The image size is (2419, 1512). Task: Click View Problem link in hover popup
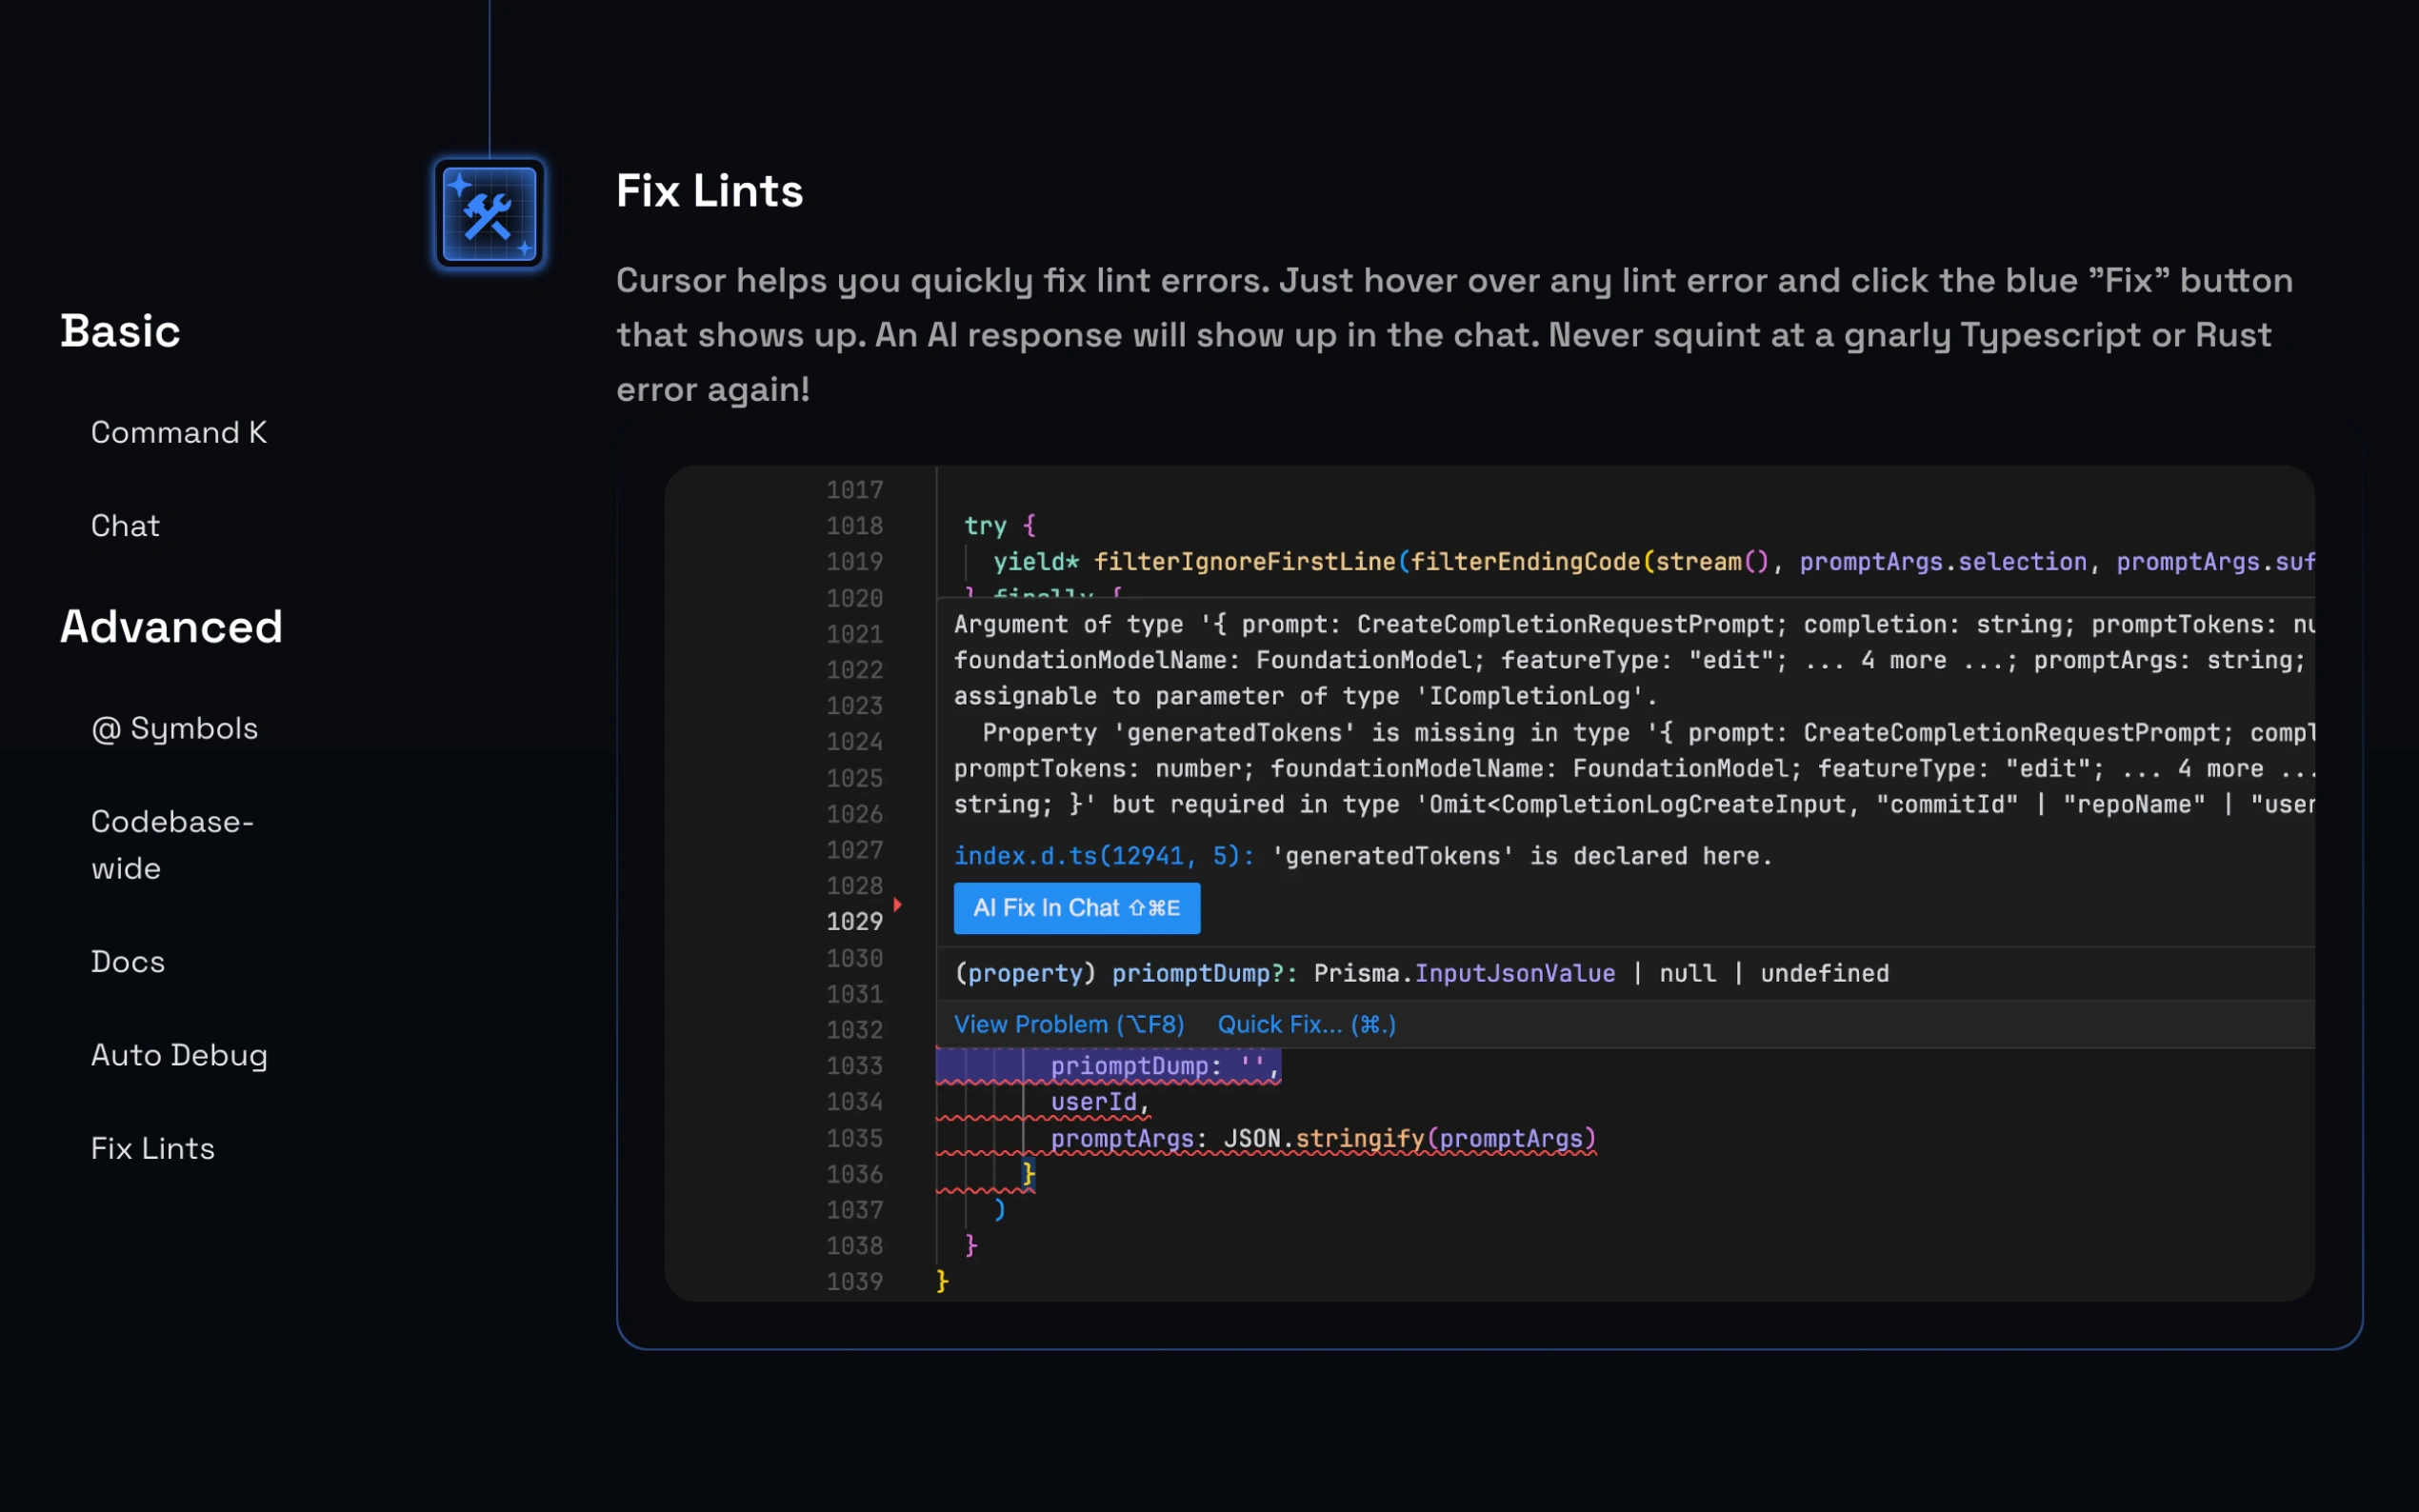(1068, 1024)
